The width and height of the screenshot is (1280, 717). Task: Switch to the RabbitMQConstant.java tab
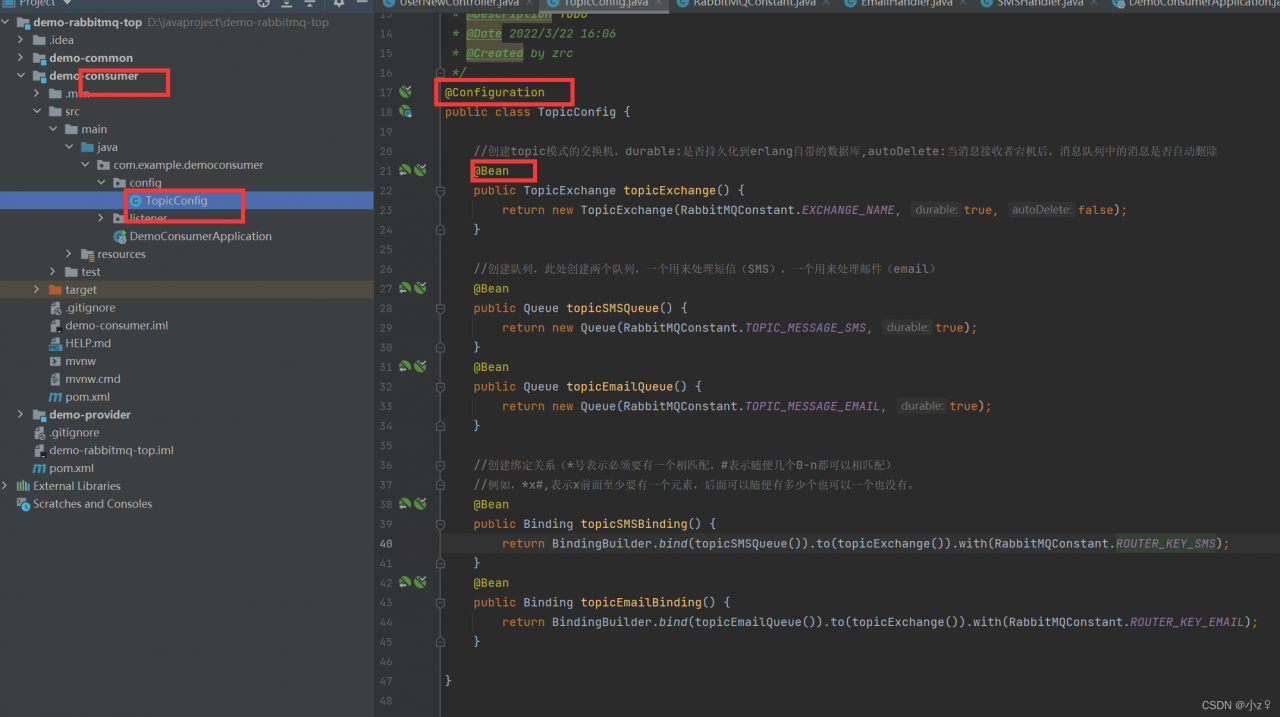(757, 4)
